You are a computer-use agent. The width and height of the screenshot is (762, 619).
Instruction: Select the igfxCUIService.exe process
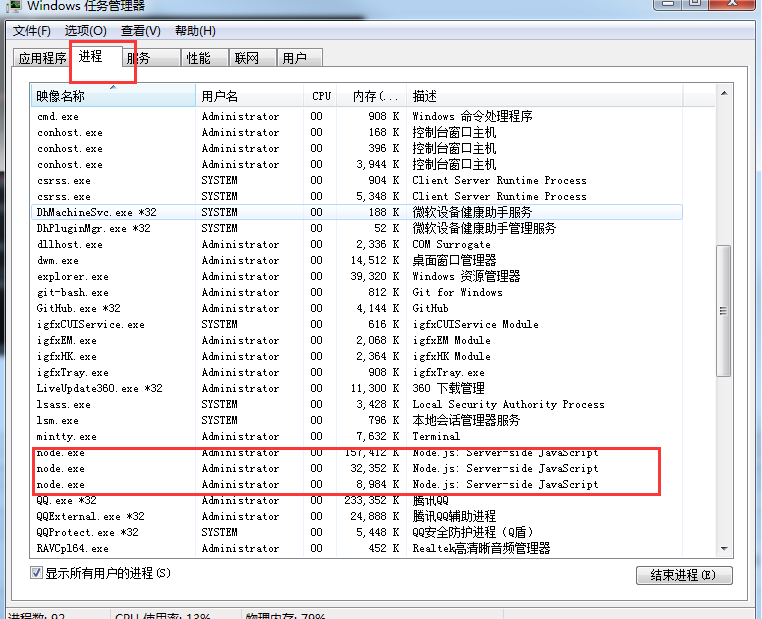point(357,325)
